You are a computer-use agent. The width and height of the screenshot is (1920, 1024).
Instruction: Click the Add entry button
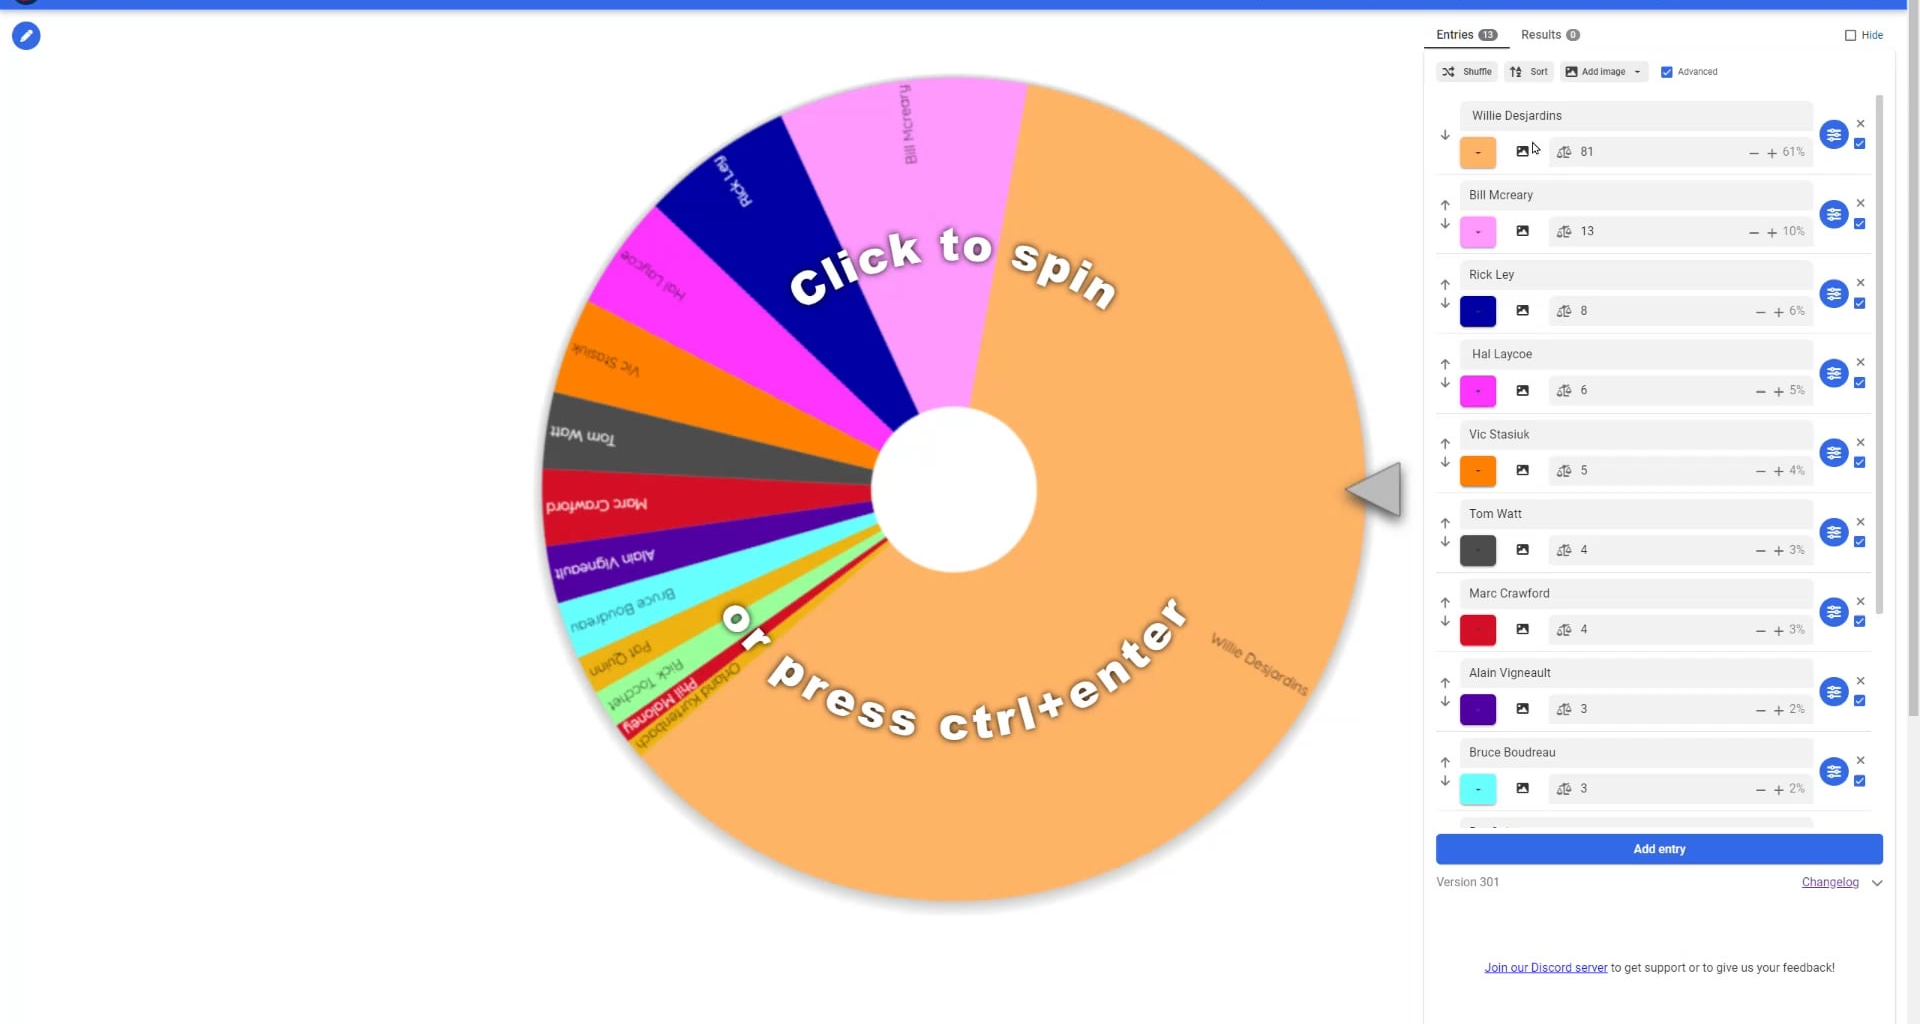coord(1659,849)
